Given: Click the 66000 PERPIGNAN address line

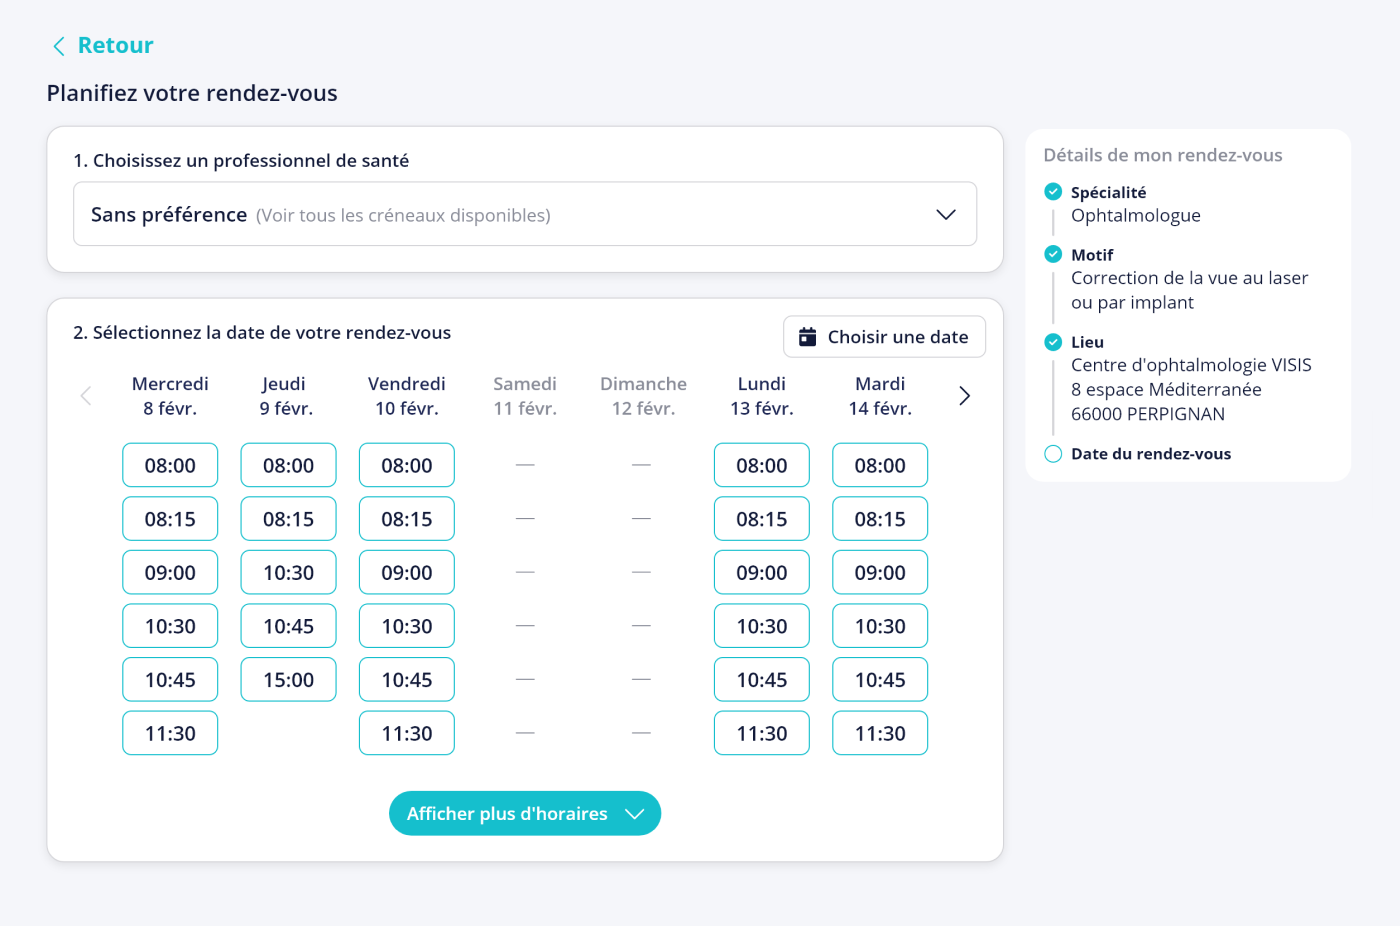Looking at the screenshot, I should click(1148, 414).
